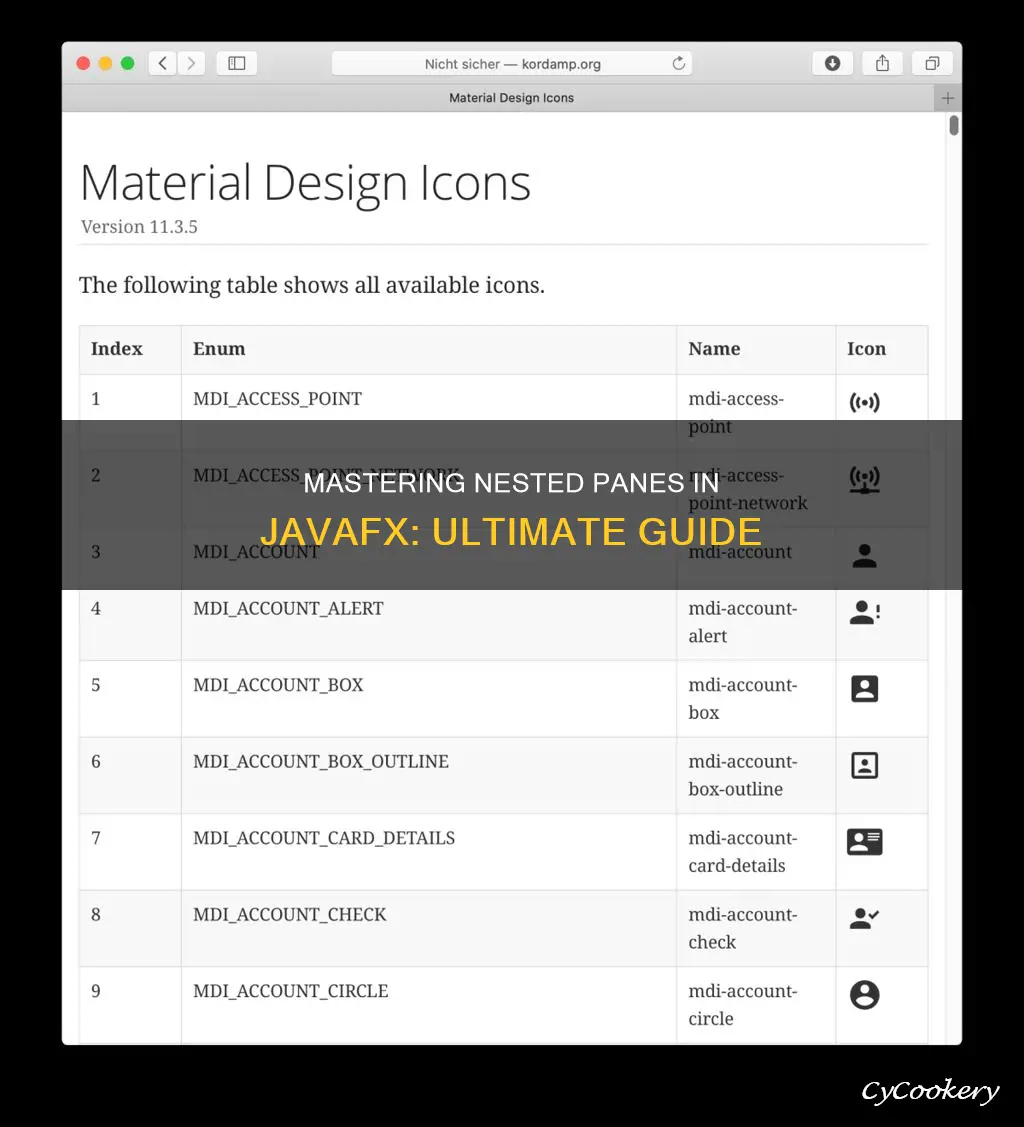Click the kordamp.org address bar
This screenshot has height=1127, width=1024.
[x=512, y=63]
